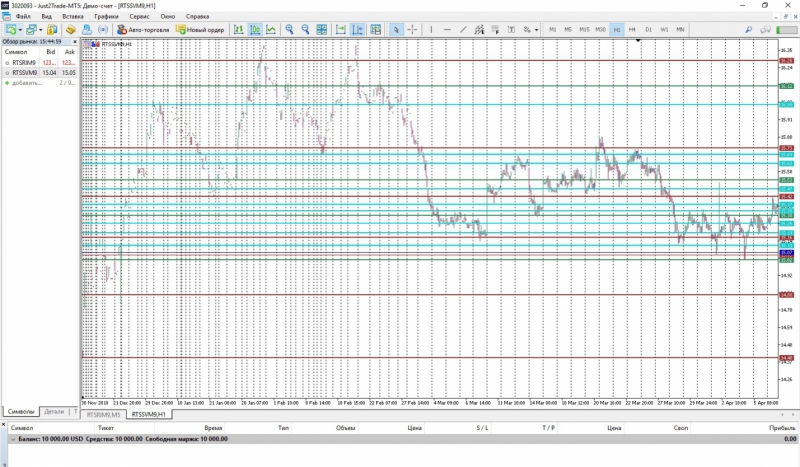The width and height of the screenshot is (800, 467).
Task: Switch to the Детали tab
Action: pyautogui.click(x=54, y=411)
